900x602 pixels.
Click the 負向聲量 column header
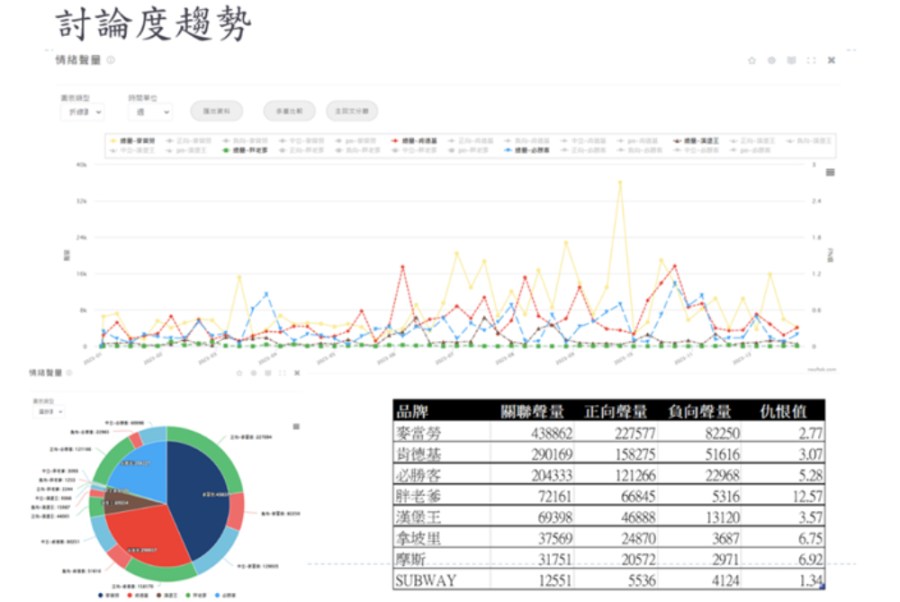699,411
